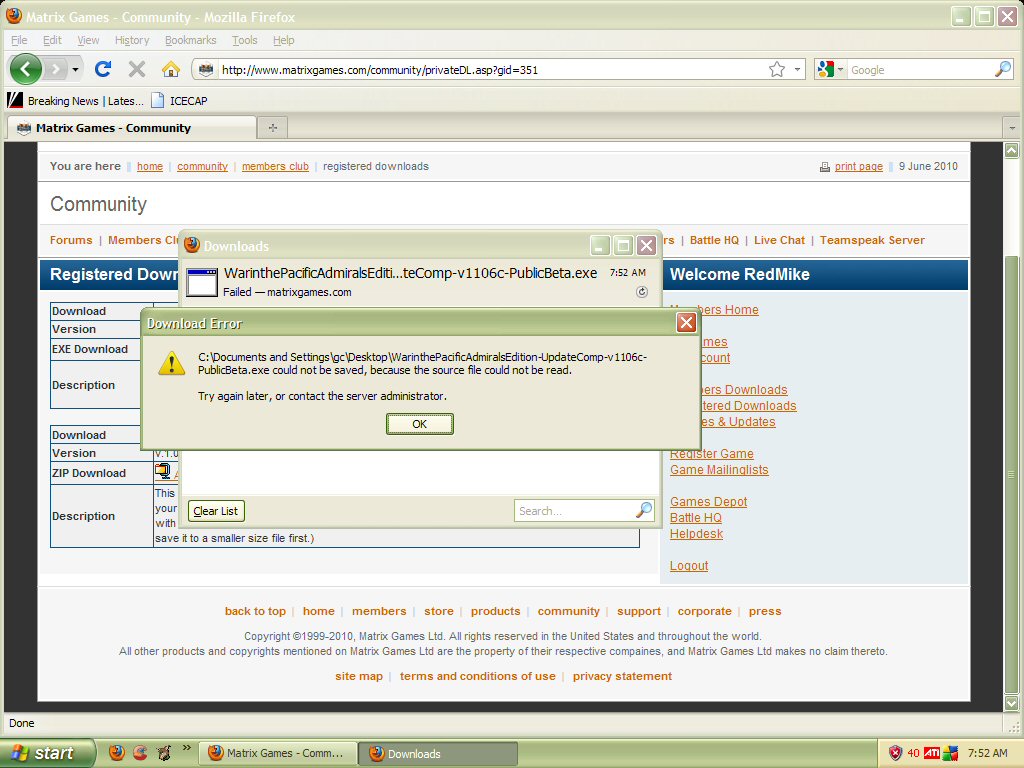Switch to Matrix Games taskbar button
Screen dimensions: 1024x768
[278, 754]
